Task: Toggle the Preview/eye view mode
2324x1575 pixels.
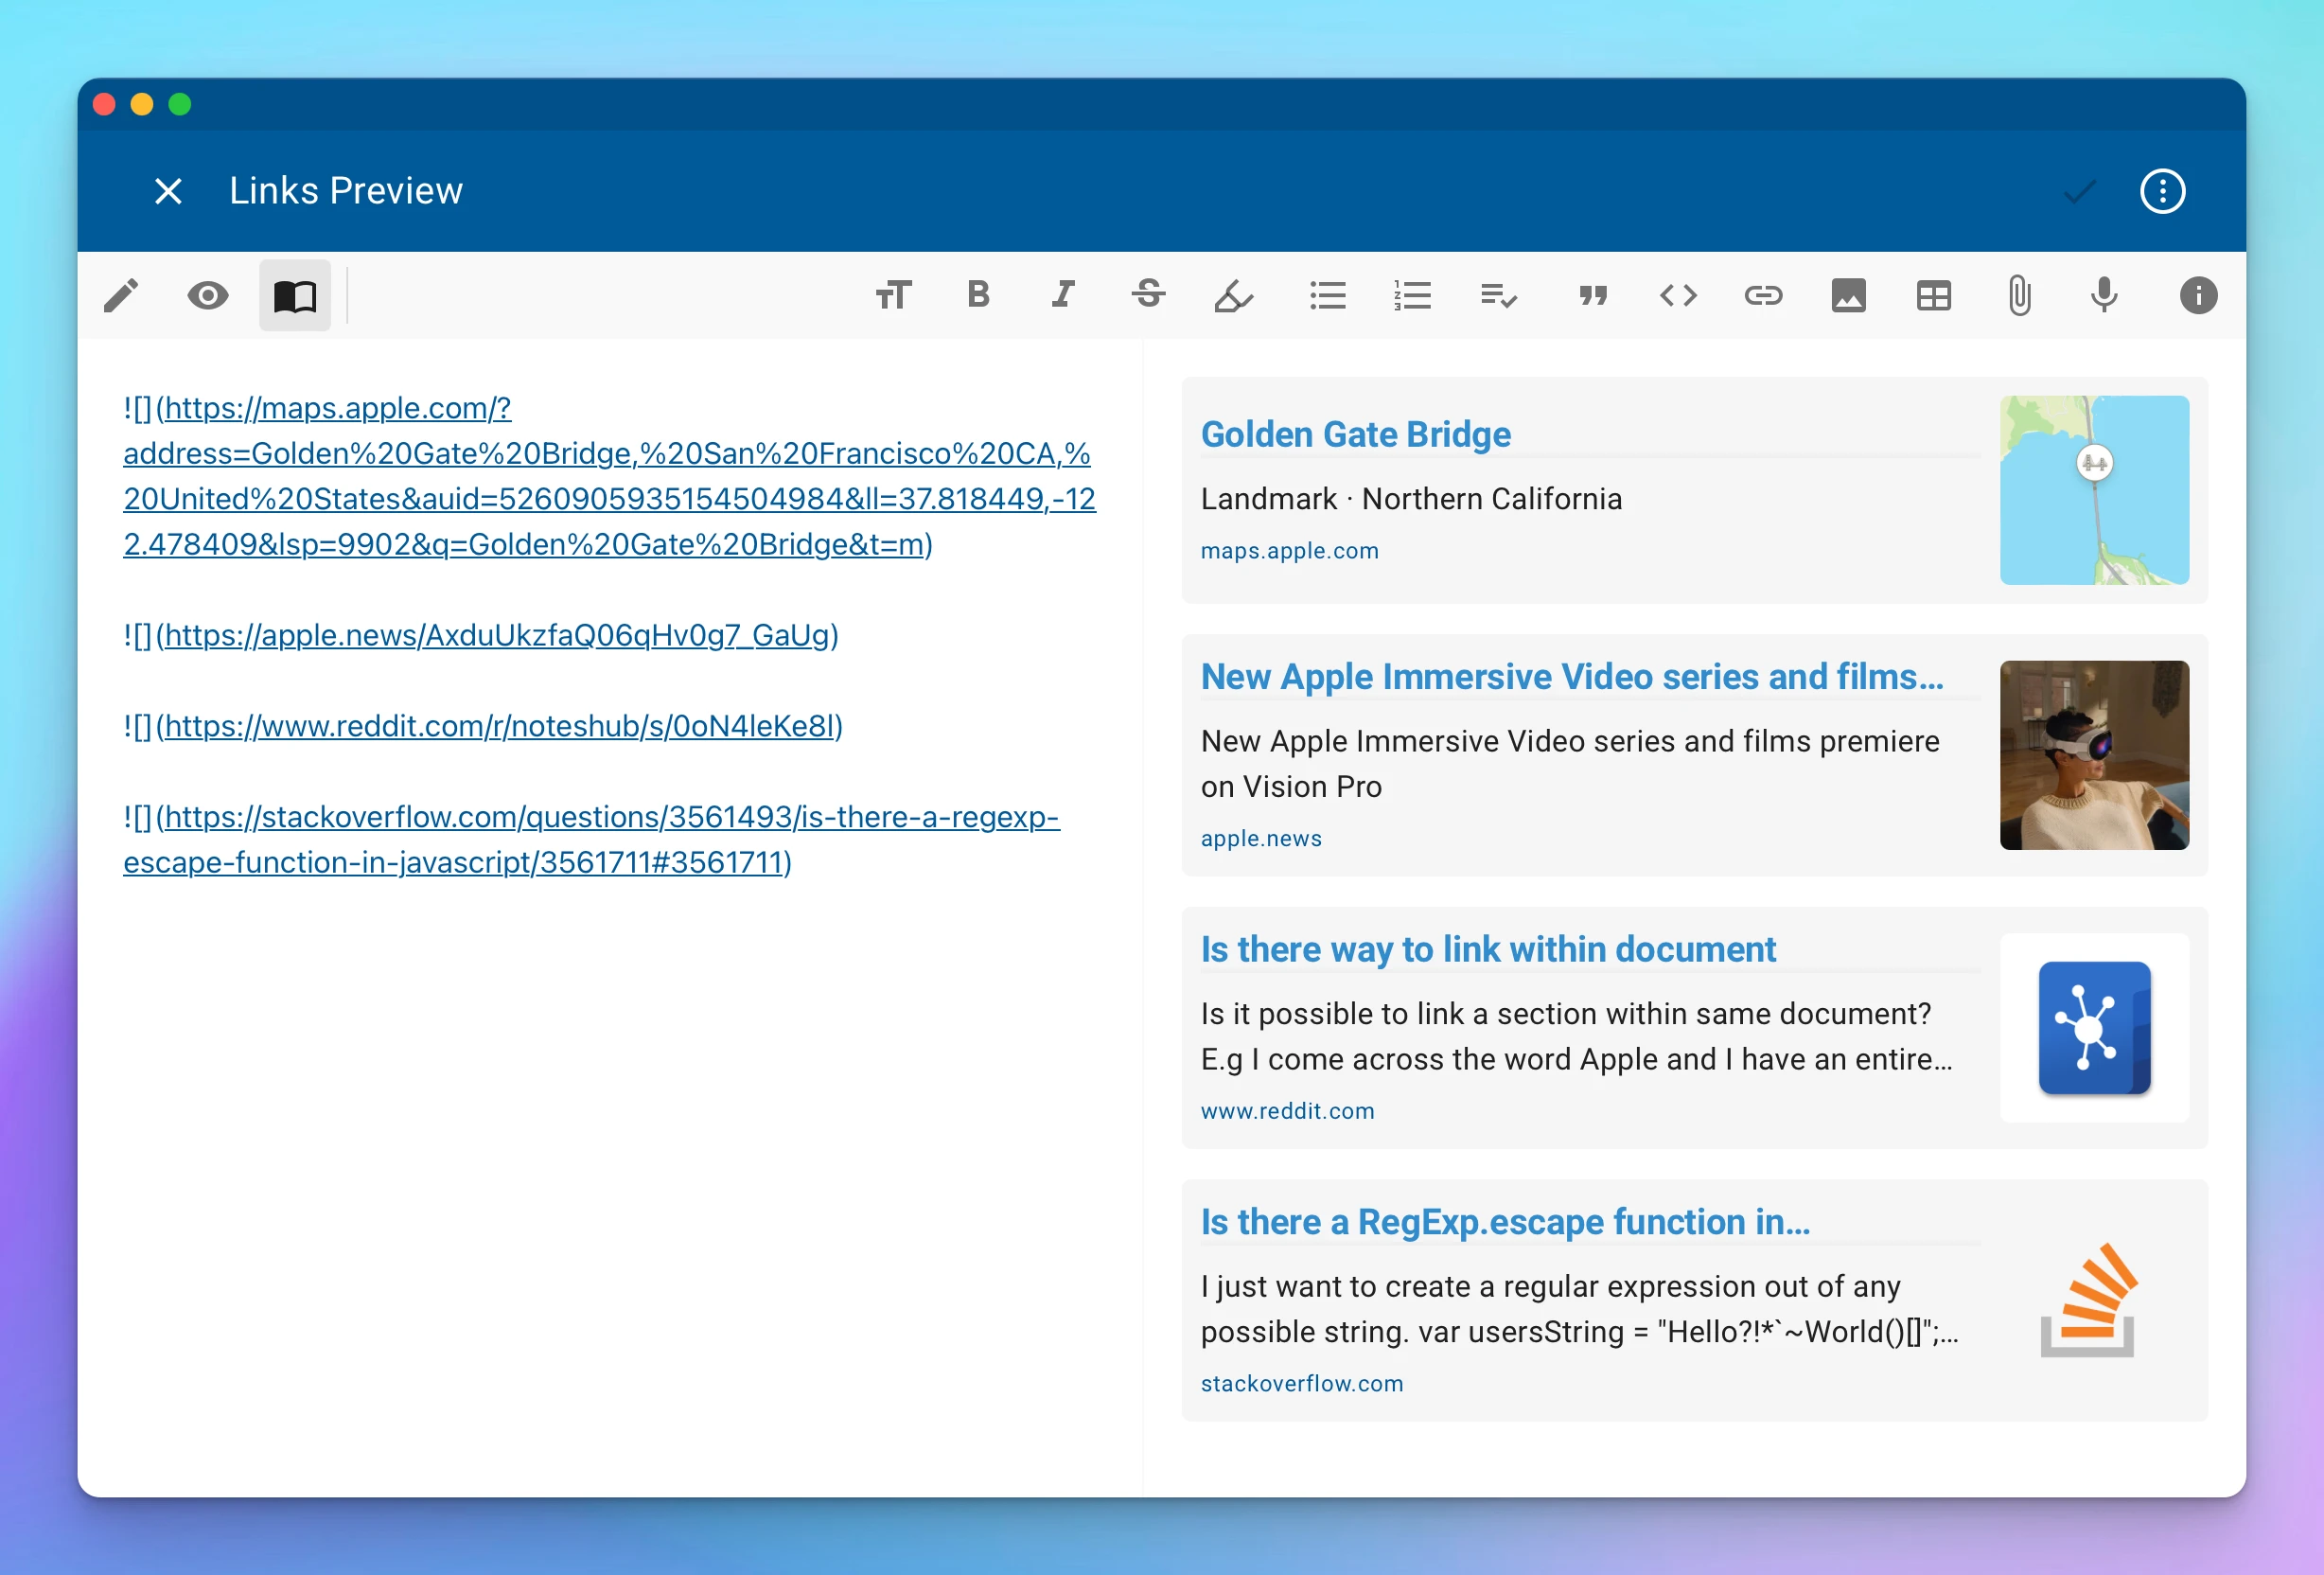Action: (209, 295)
